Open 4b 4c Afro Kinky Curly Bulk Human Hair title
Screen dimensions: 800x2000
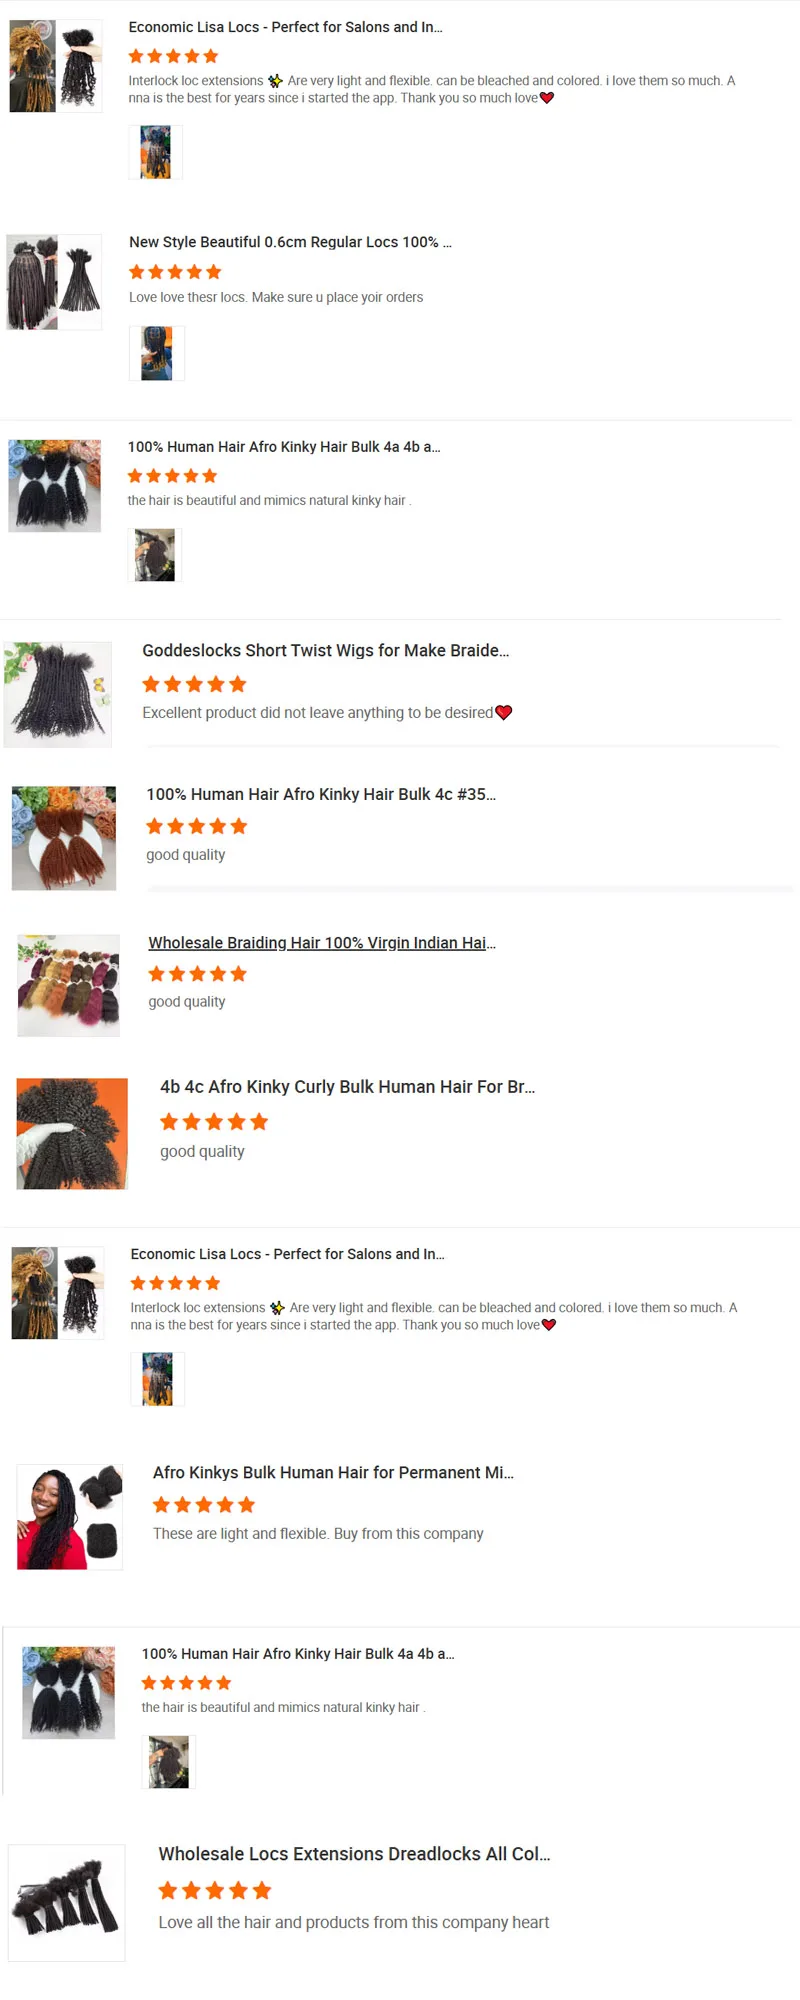click(x=348, y=1087)
